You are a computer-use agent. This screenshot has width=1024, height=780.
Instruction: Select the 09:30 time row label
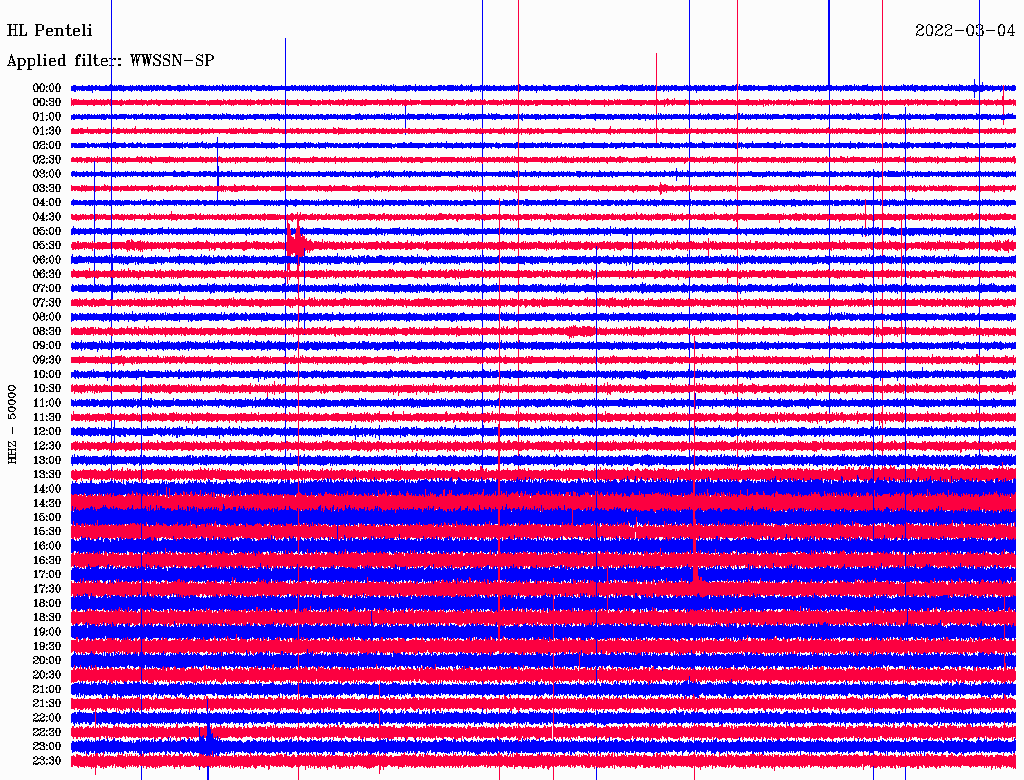coord(47,360)
